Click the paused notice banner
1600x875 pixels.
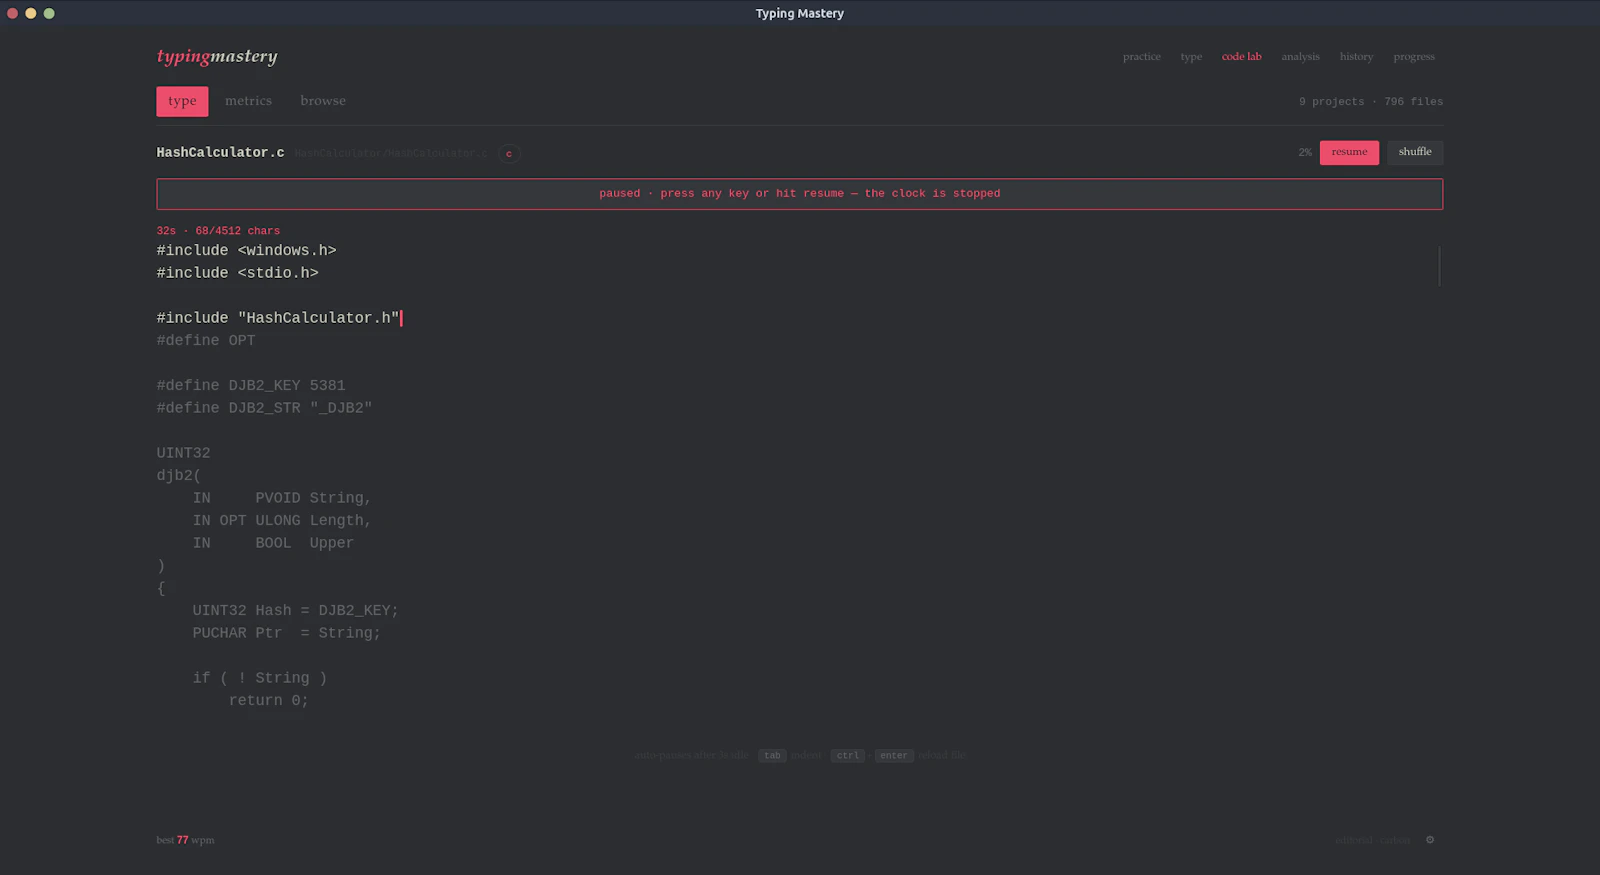click(800, 194)
